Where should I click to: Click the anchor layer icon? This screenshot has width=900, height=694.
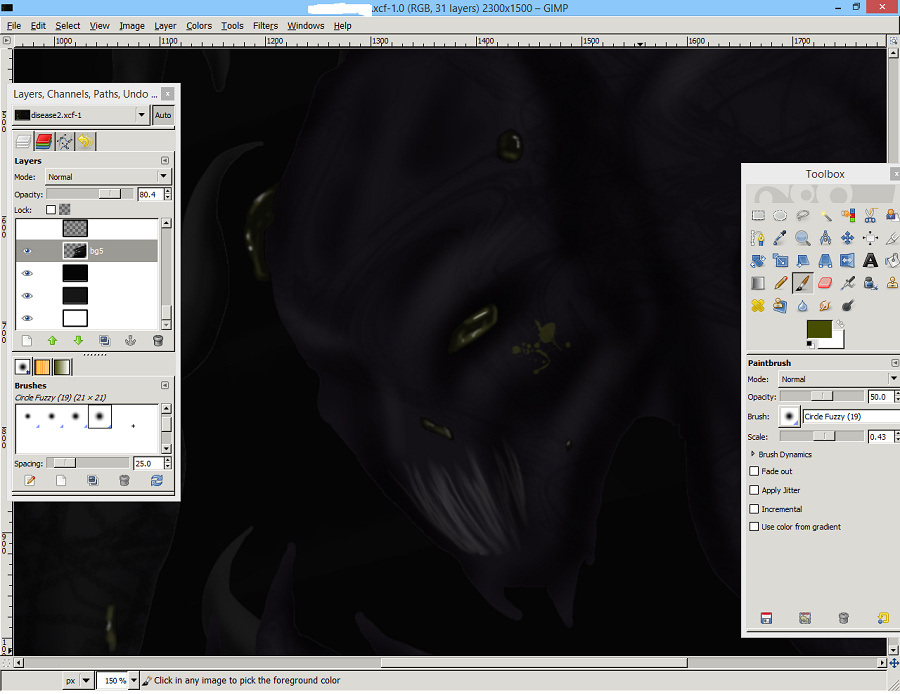pyautogui.click(x=130, y=341)
